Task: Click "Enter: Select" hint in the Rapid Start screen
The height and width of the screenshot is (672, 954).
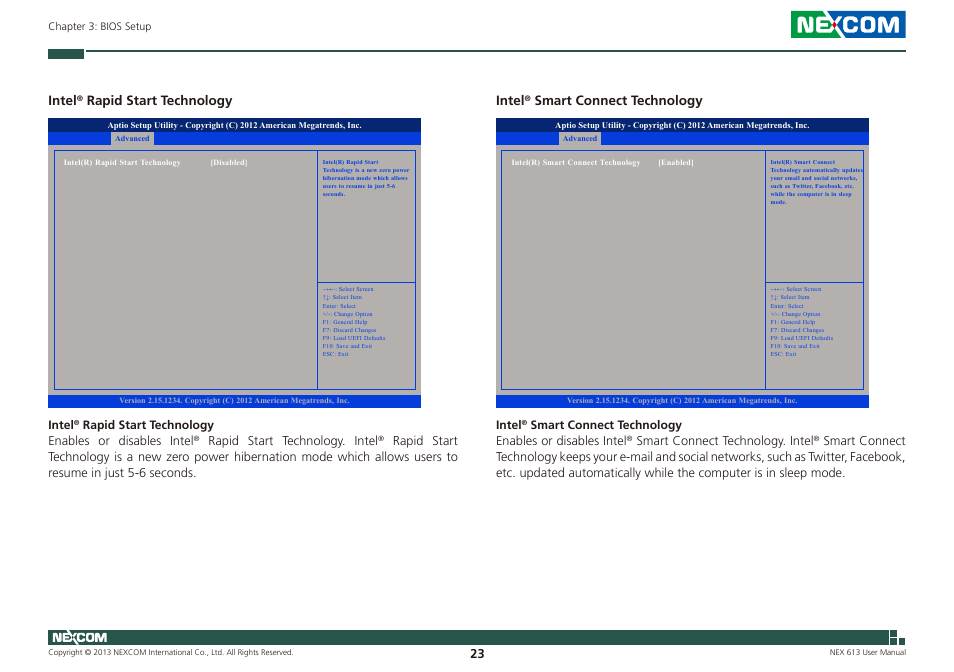Action: click(339, 306)
